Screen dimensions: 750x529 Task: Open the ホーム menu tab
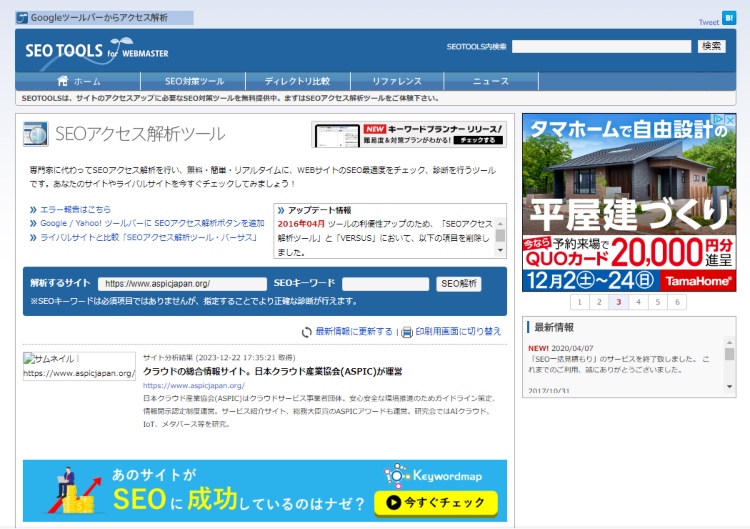click(78, 81)
